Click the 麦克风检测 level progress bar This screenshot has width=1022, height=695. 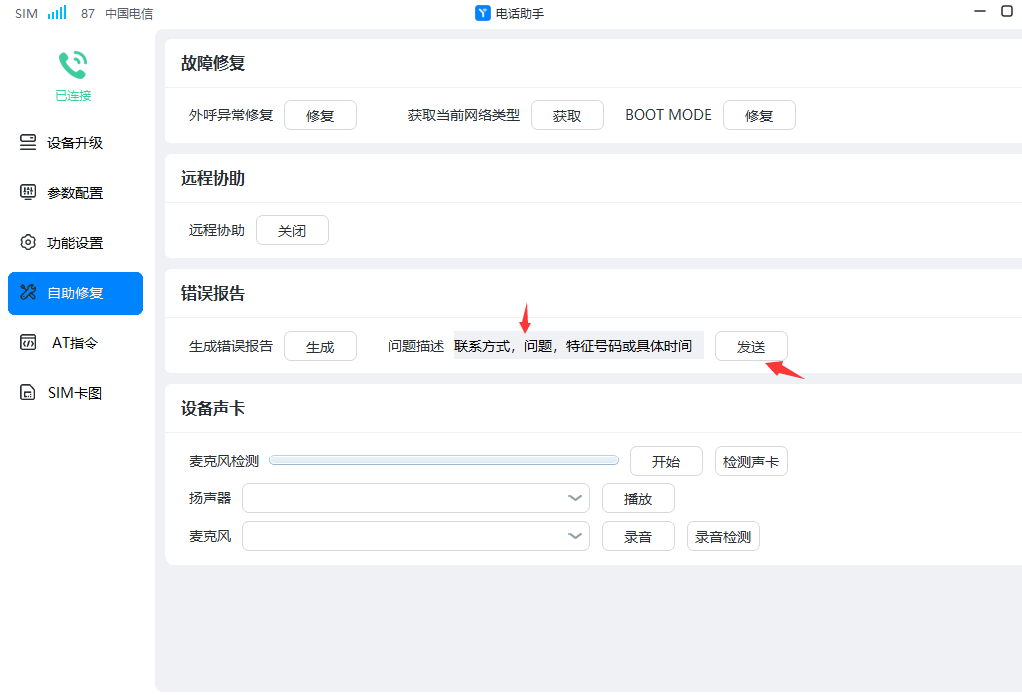(x=444, y=460)
